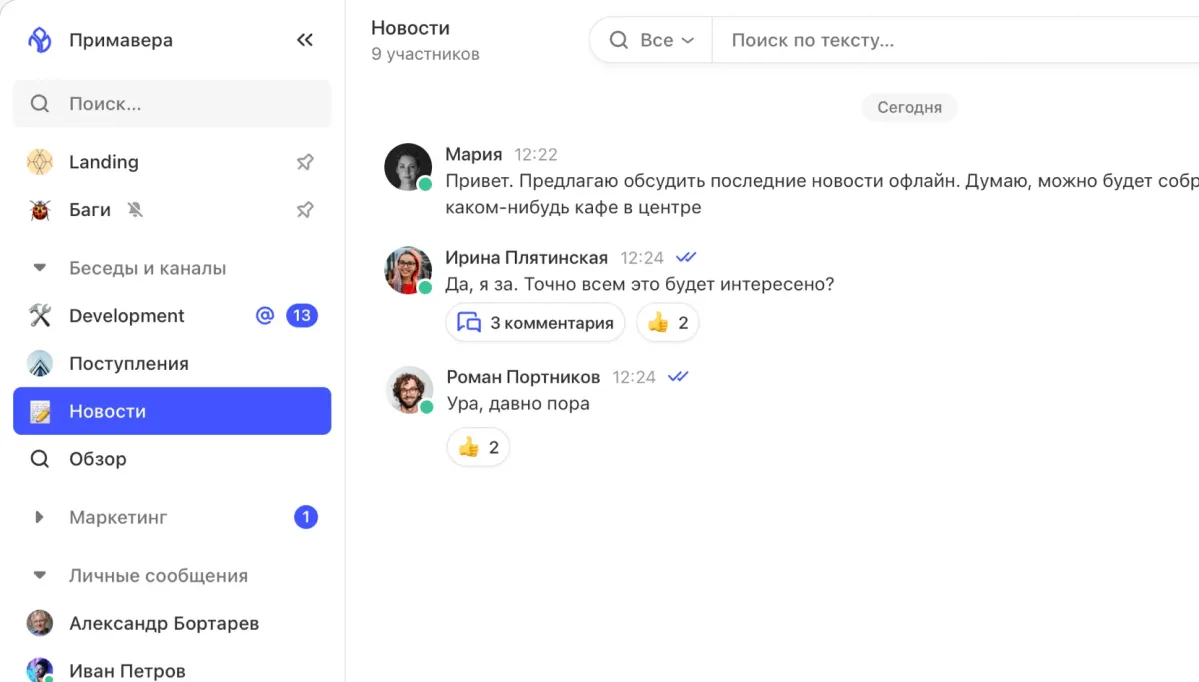Click the notes icon of Новости channel
1199x682 pixels.
[x=38, y=410]
